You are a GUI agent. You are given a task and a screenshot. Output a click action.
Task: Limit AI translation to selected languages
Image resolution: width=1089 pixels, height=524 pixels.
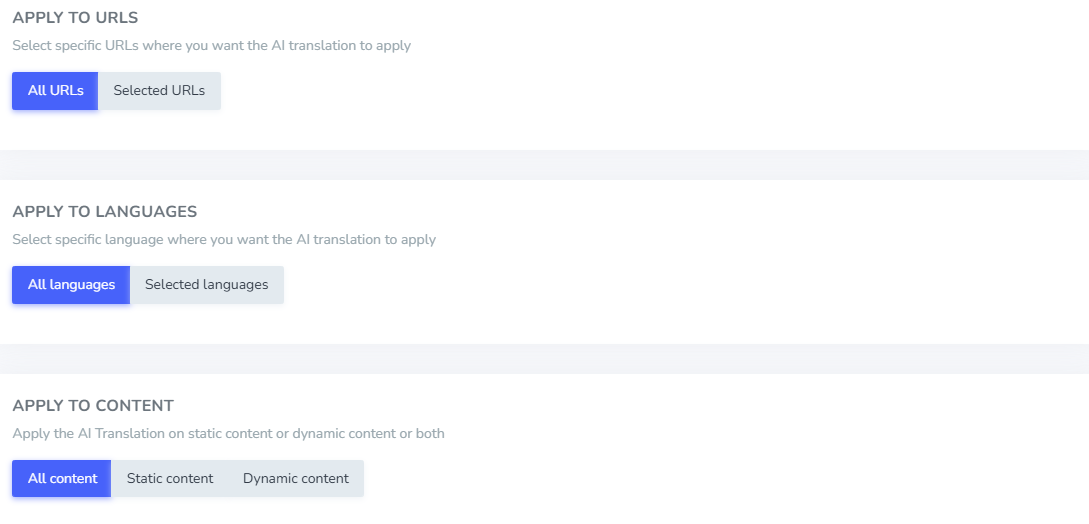pos(207,284)
